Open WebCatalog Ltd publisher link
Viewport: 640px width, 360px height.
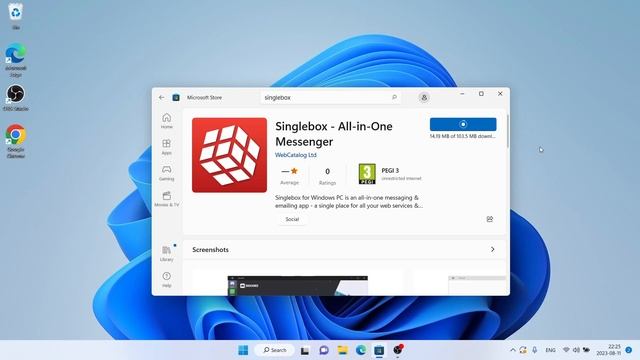click(296, 155)
